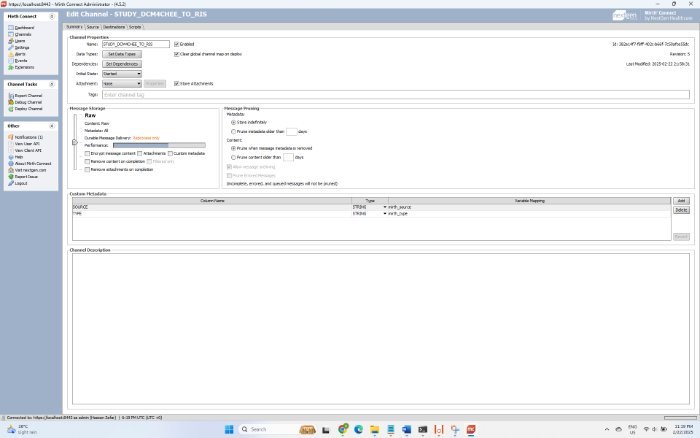The image size is (700, 438).
Task: Go to Channels in the sidebar
Action: (x=23, y=33)
